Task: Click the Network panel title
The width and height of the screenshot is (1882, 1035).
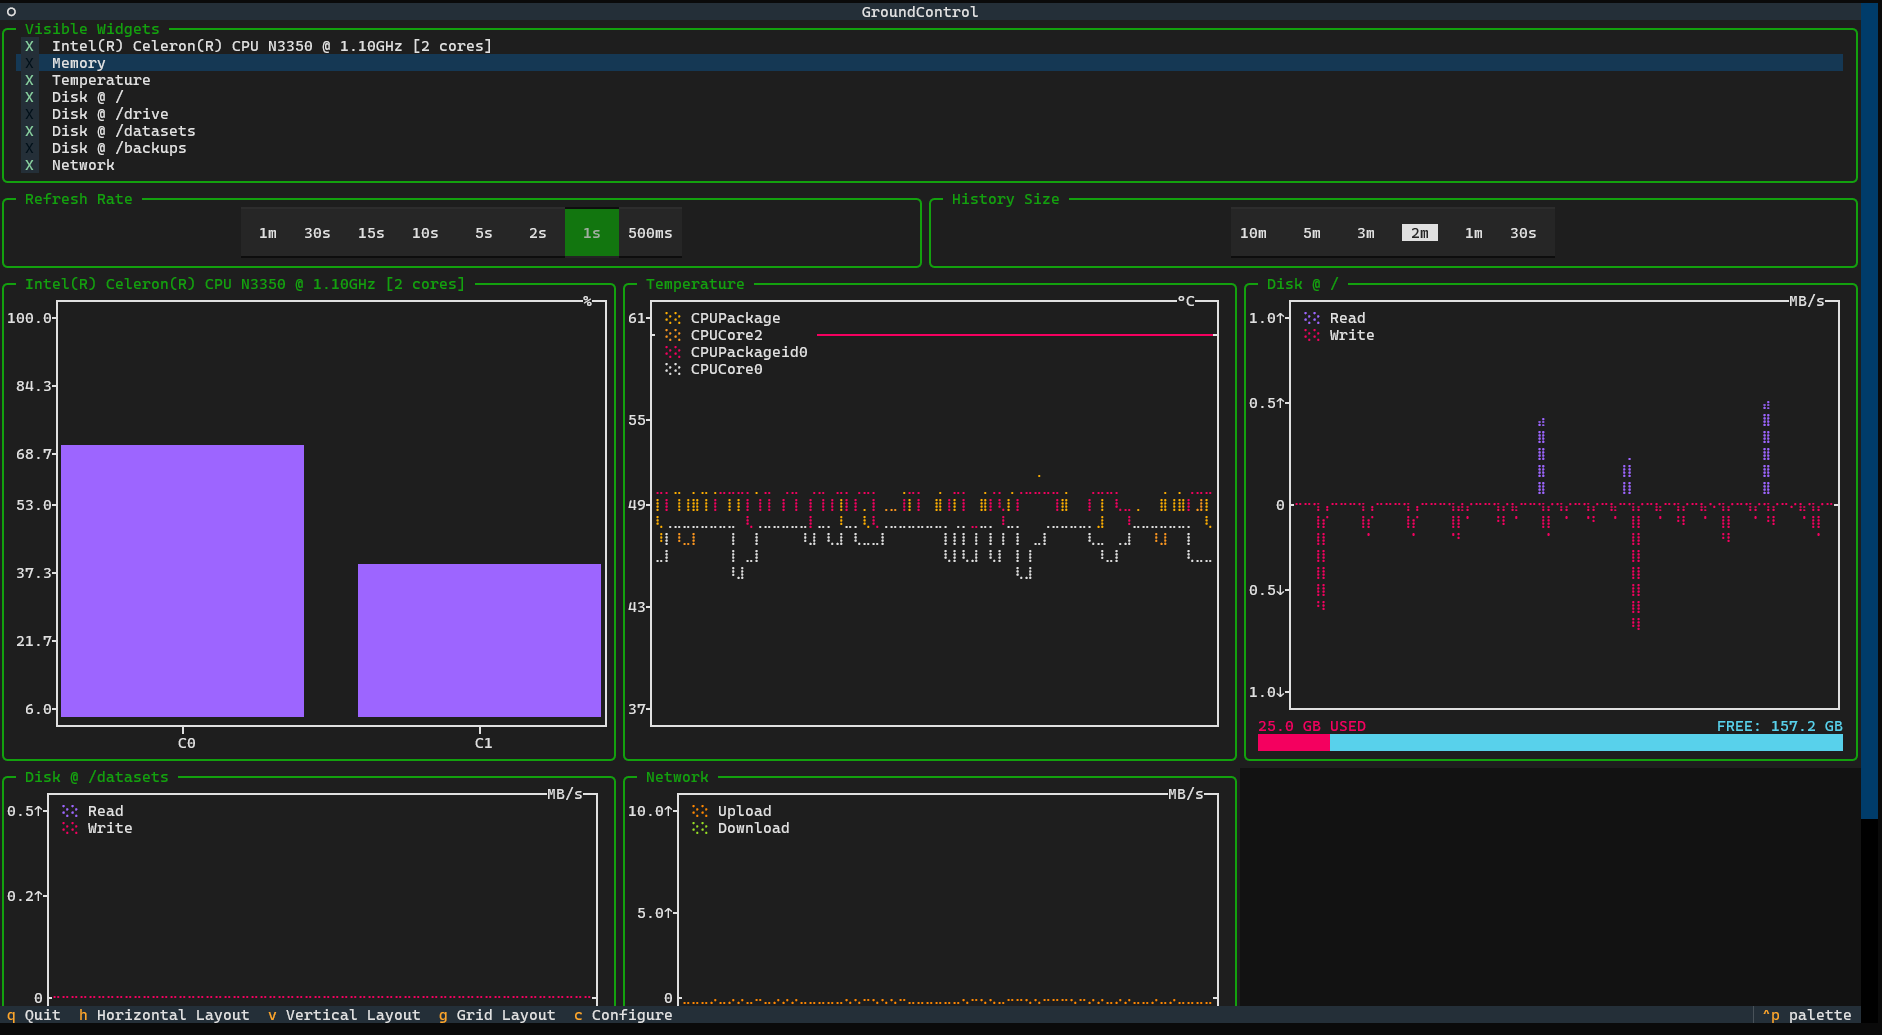Action: click(677, 777)
